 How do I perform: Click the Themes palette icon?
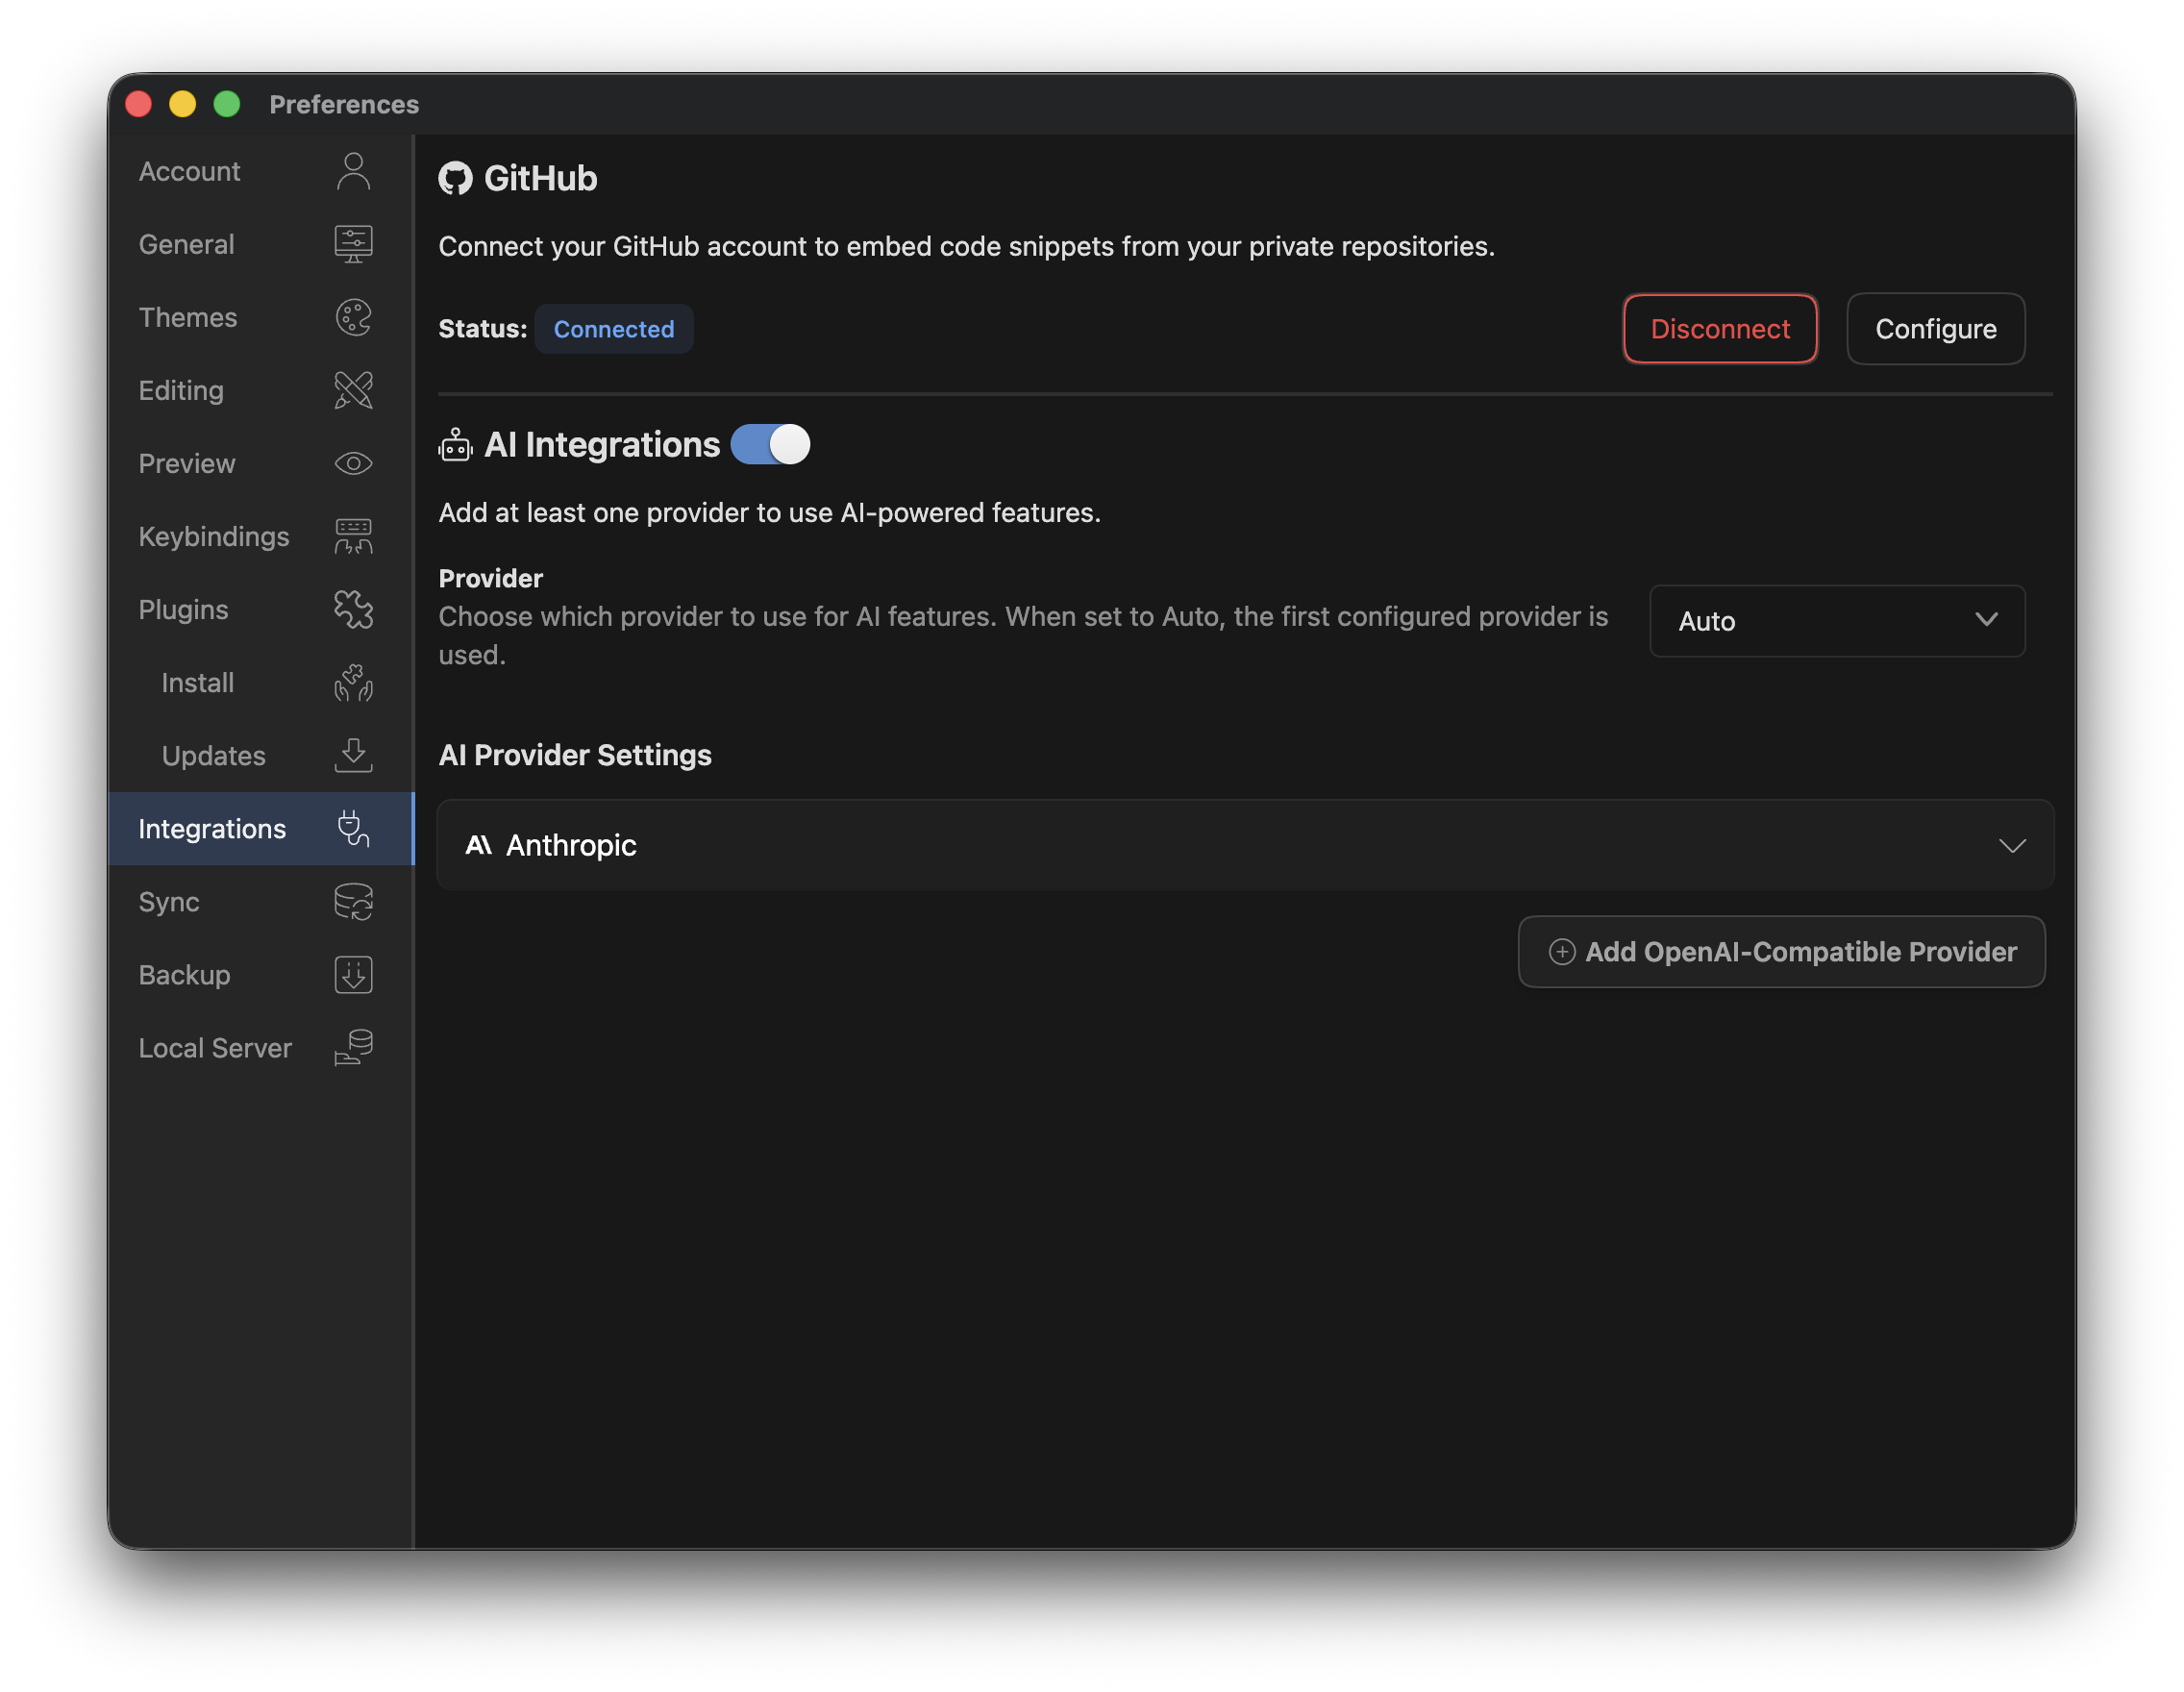[x=353, y=317]
